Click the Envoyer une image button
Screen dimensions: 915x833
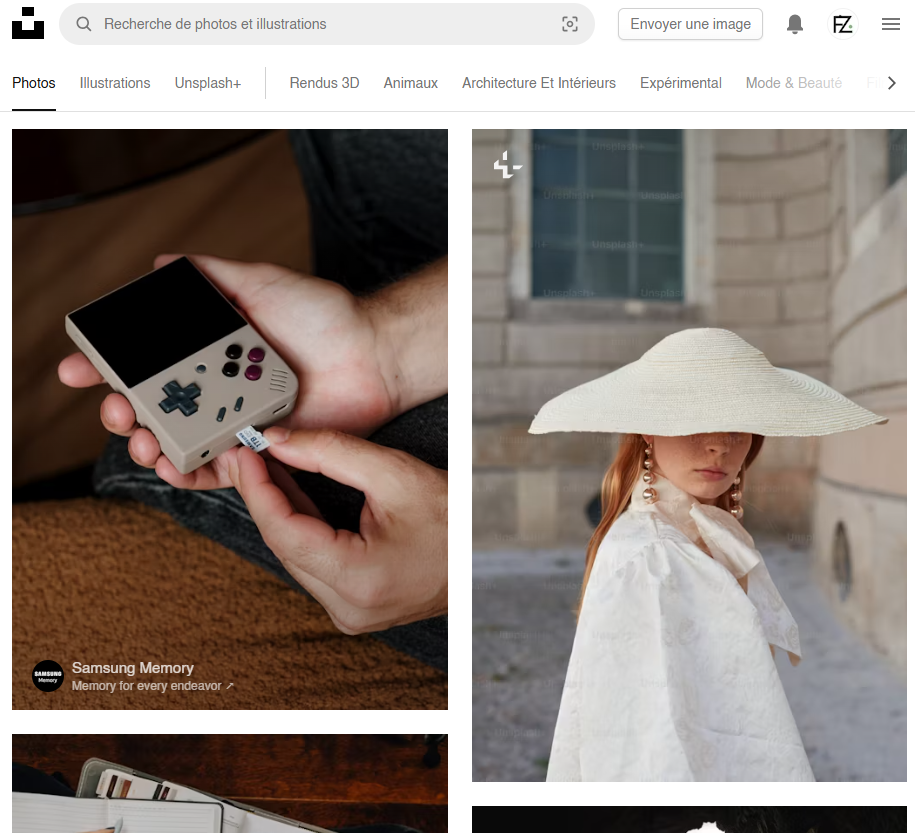pyautogui.click(x=690, y=24)
